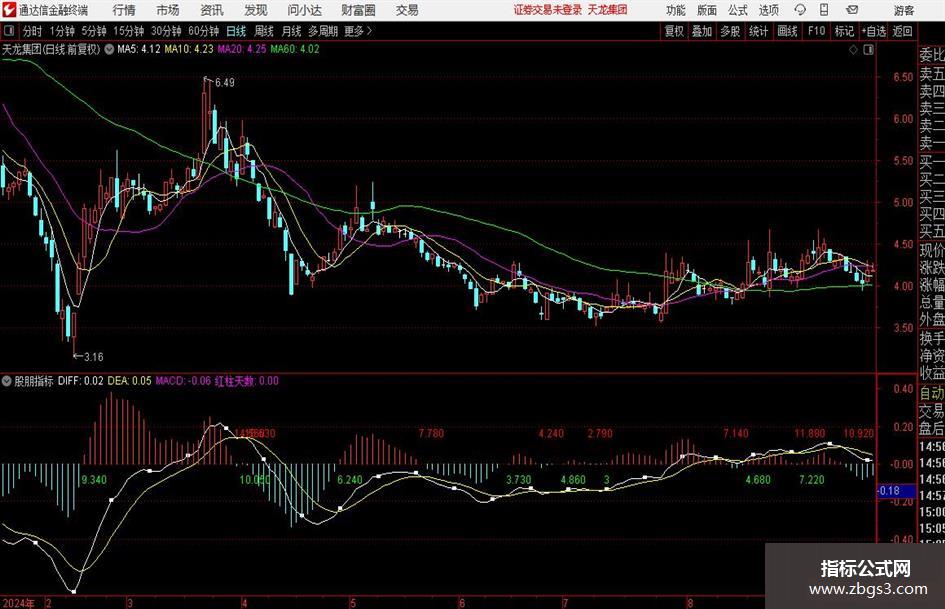Click the 证券交易未登录 status link
Image resolution: width=945 pixels, height=609 pixels.
(548, 10)
